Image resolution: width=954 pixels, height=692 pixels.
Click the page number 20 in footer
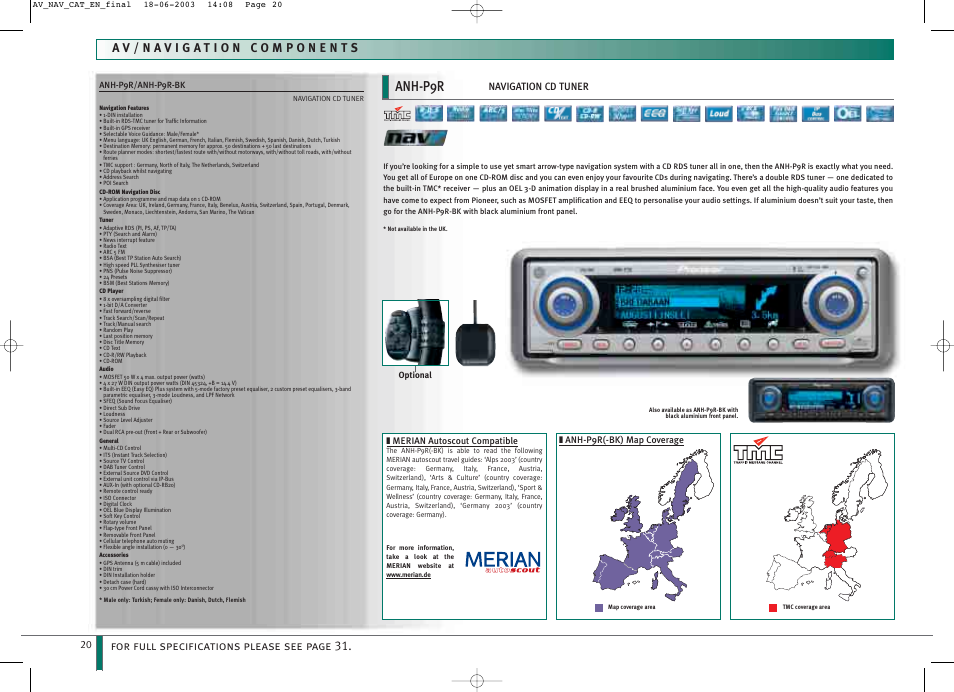pos(86,645)
